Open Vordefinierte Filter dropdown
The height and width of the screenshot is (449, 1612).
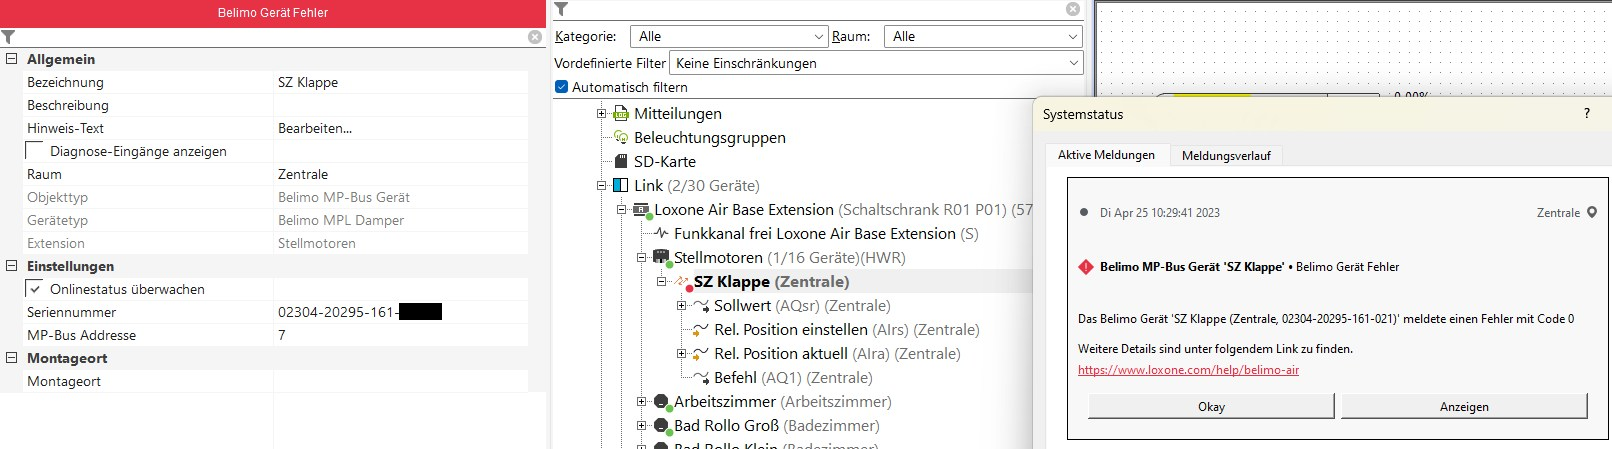click(x=875, y=63)
